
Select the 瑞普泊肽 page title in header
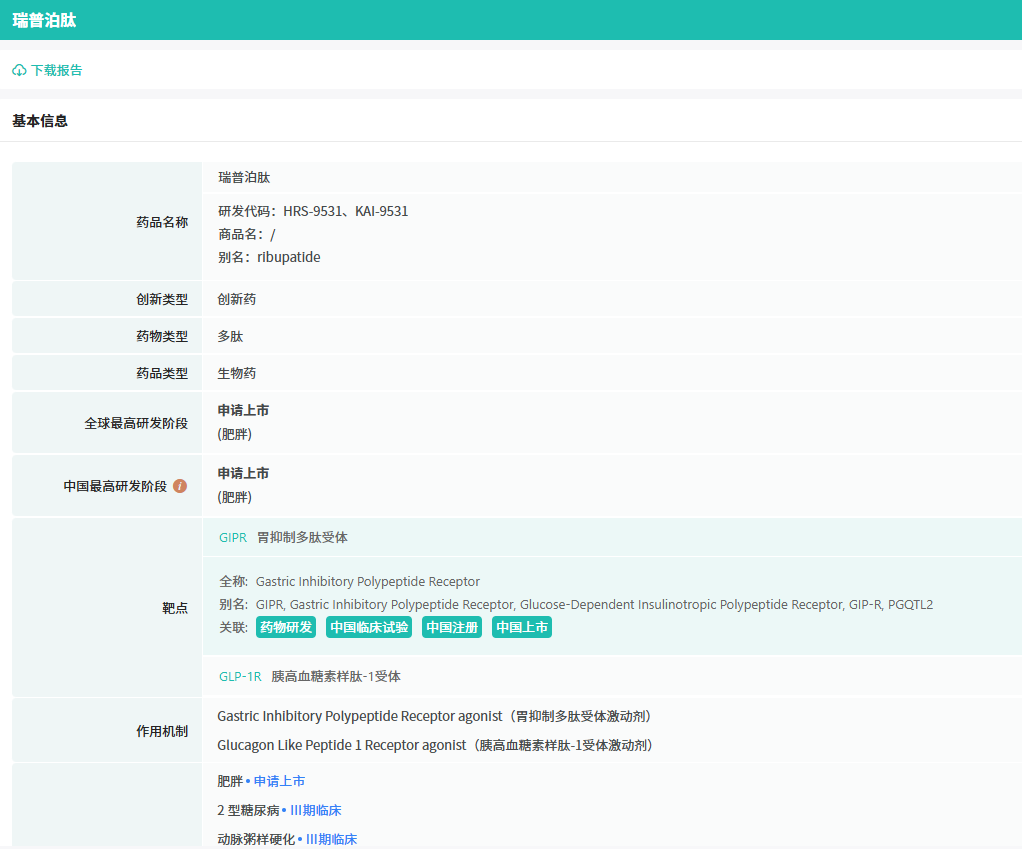44,20
